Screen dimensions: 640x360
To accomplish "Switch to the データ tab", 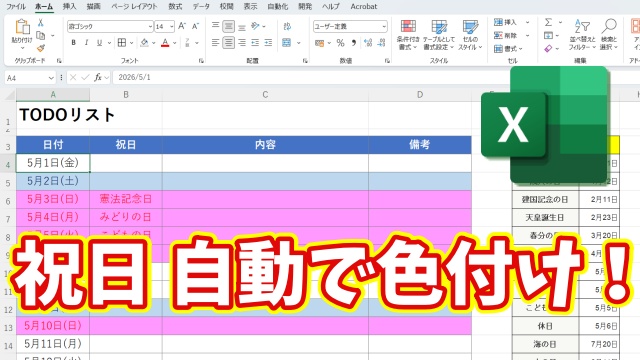I will (201, 7).
